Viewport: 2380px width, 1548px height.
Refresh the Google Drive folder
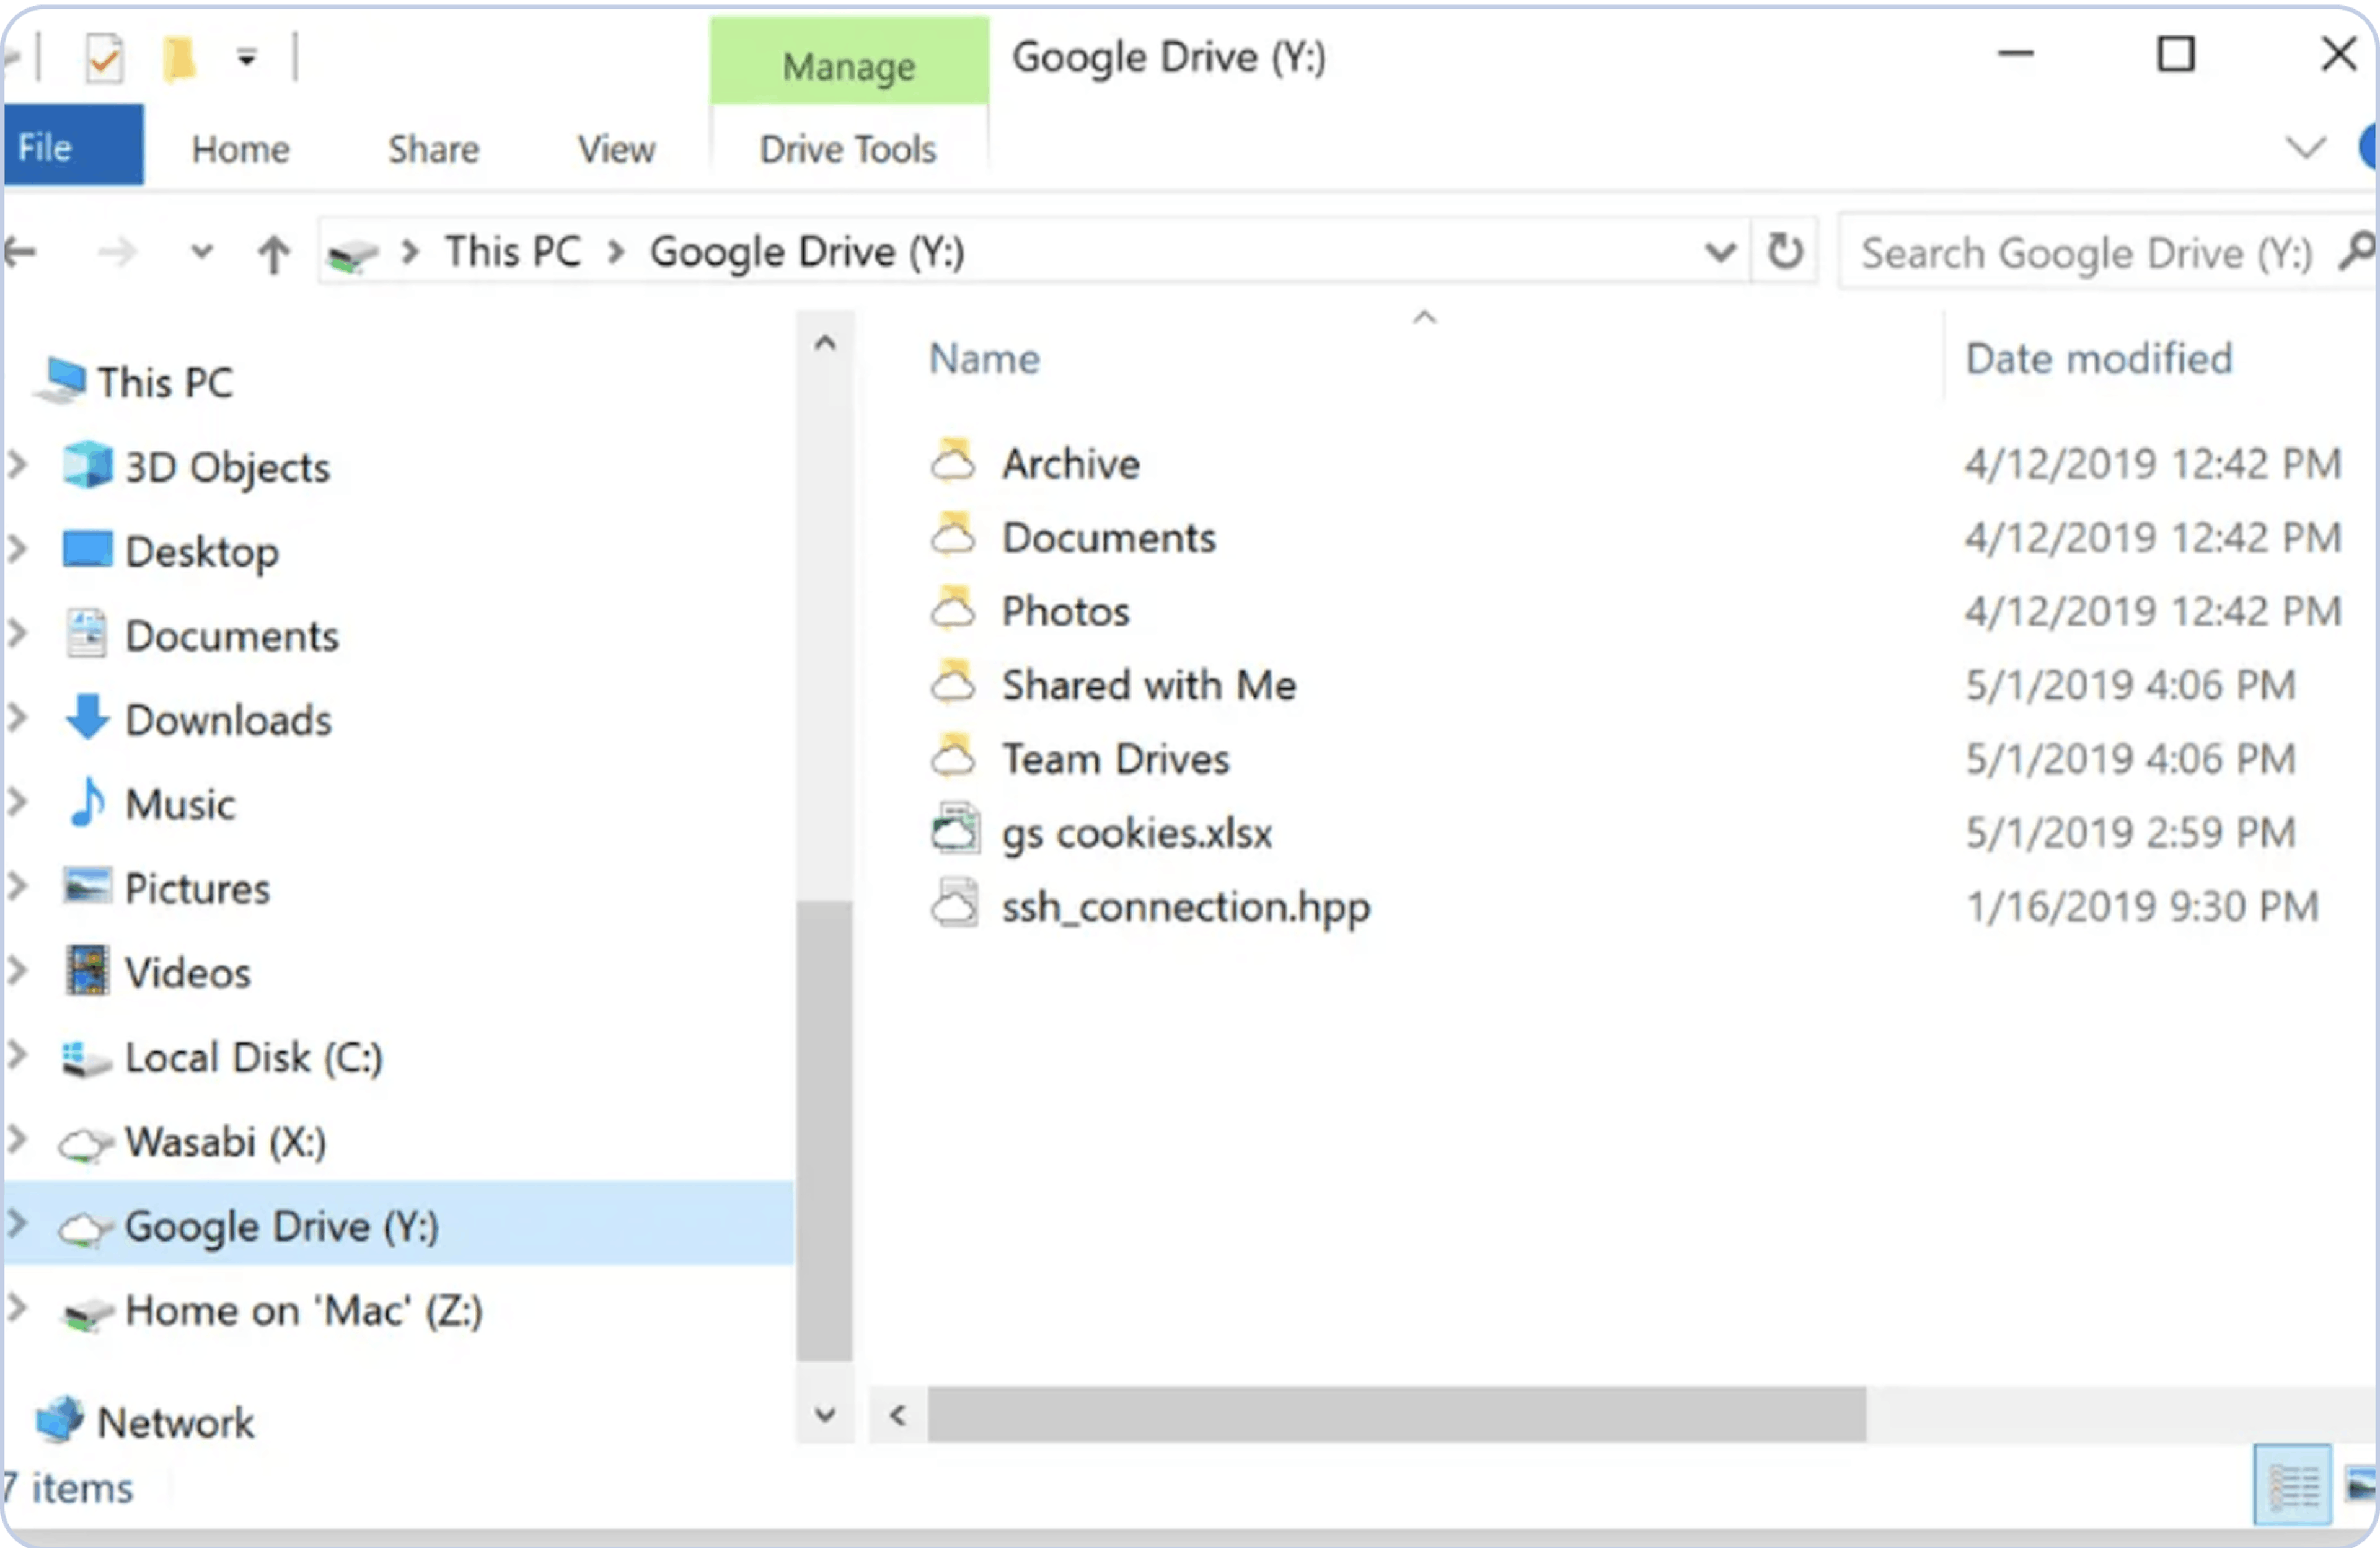point(1785,251)
